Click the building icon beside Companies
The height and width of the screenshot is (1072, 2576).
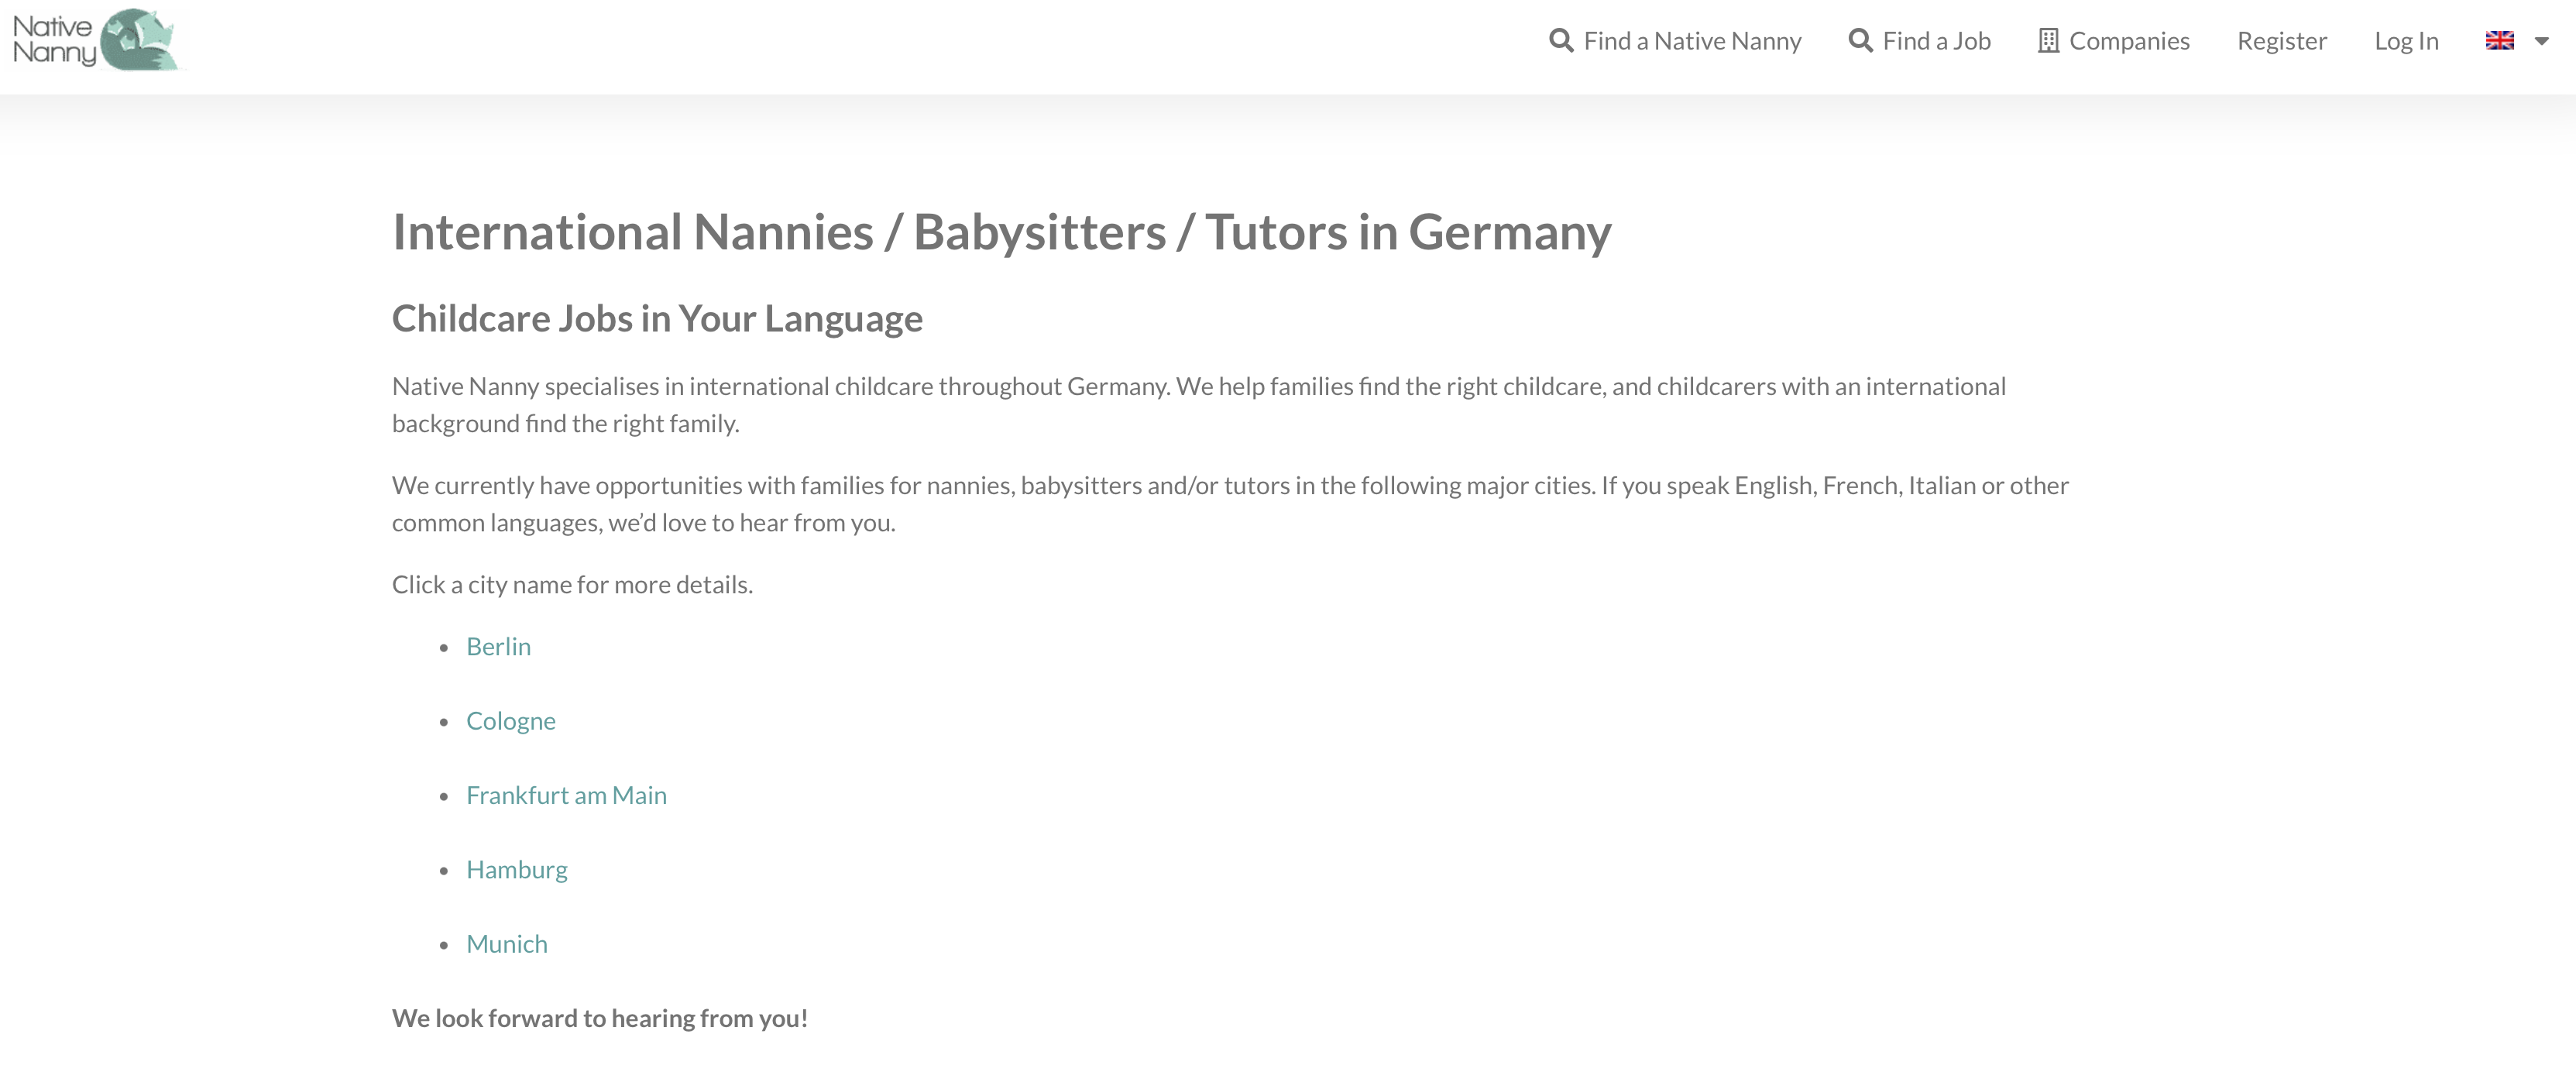2048,41
